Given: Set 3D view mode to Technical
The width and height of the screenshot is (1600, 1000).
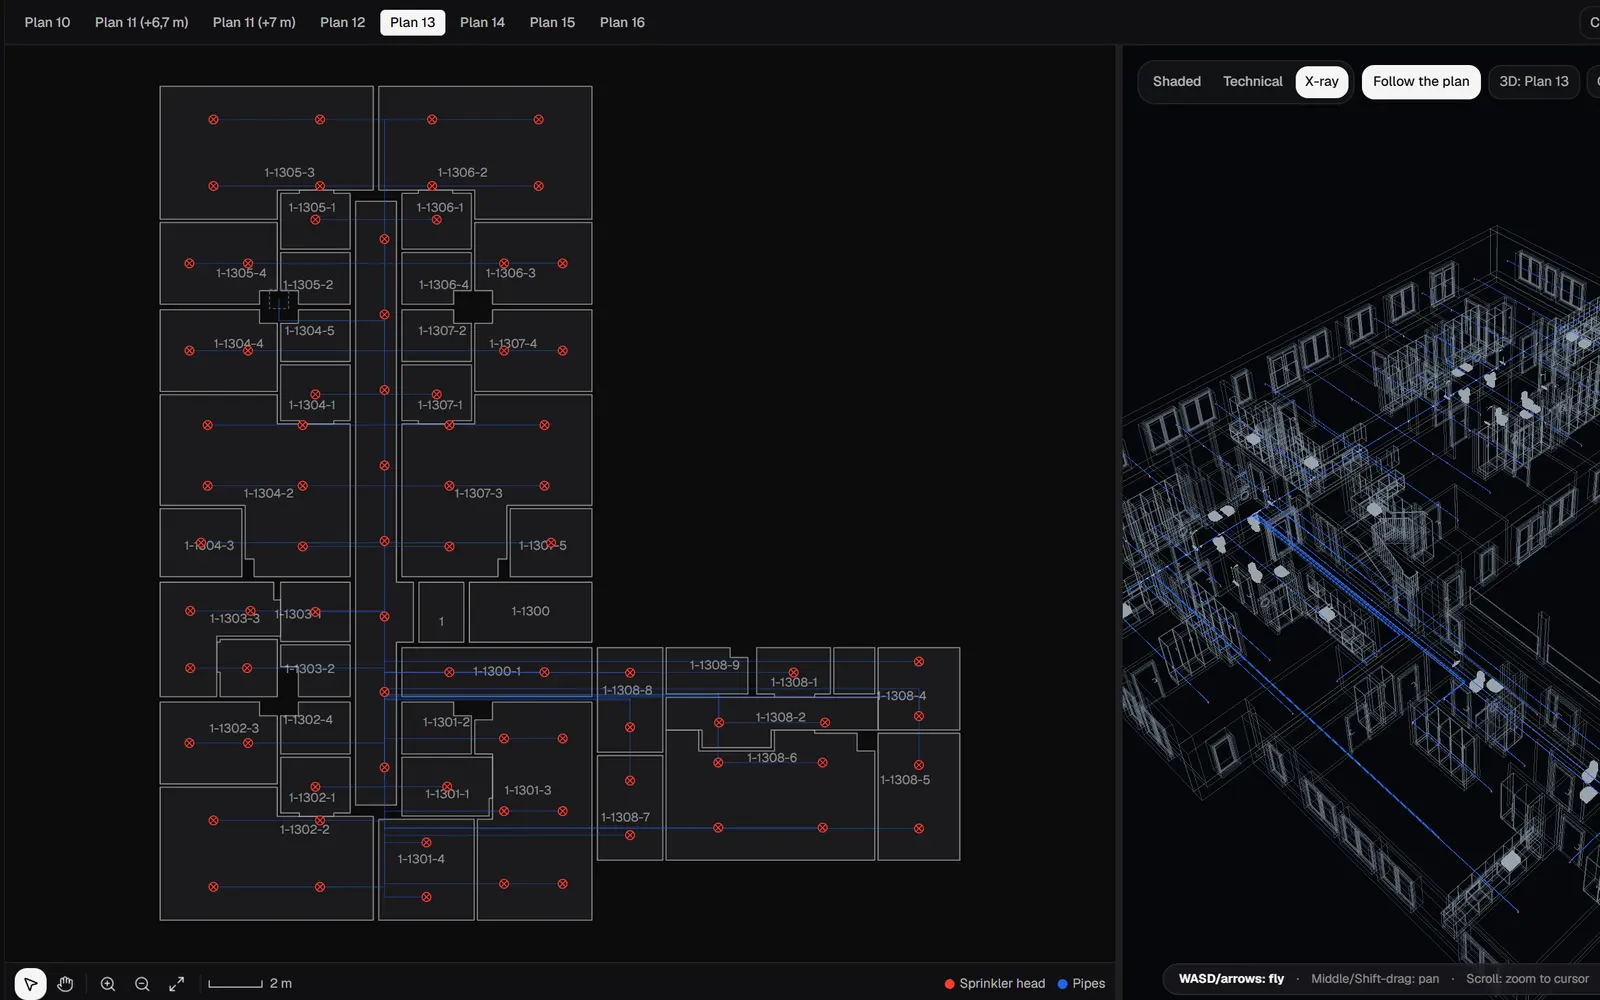Looking at the screenshot, I should pos(1253,81).
